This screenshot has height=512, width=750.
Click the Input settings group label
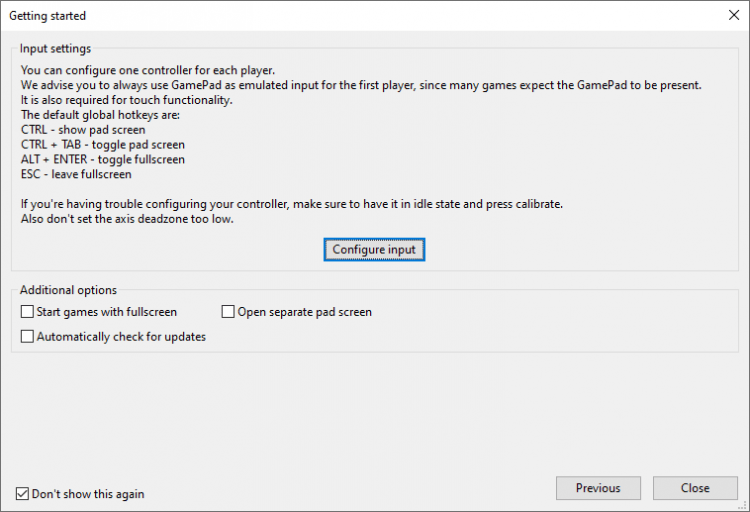point(55,48)
